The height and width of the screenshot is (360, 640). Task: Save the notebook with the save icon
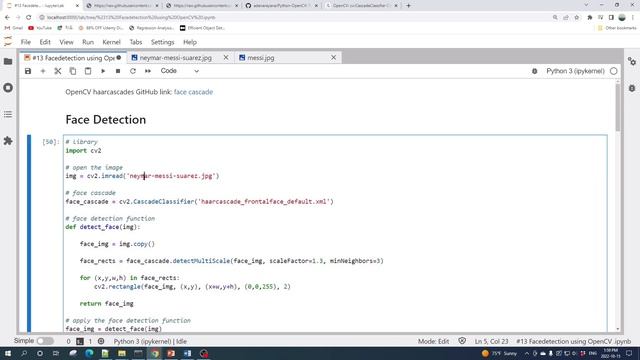point(28,71)
